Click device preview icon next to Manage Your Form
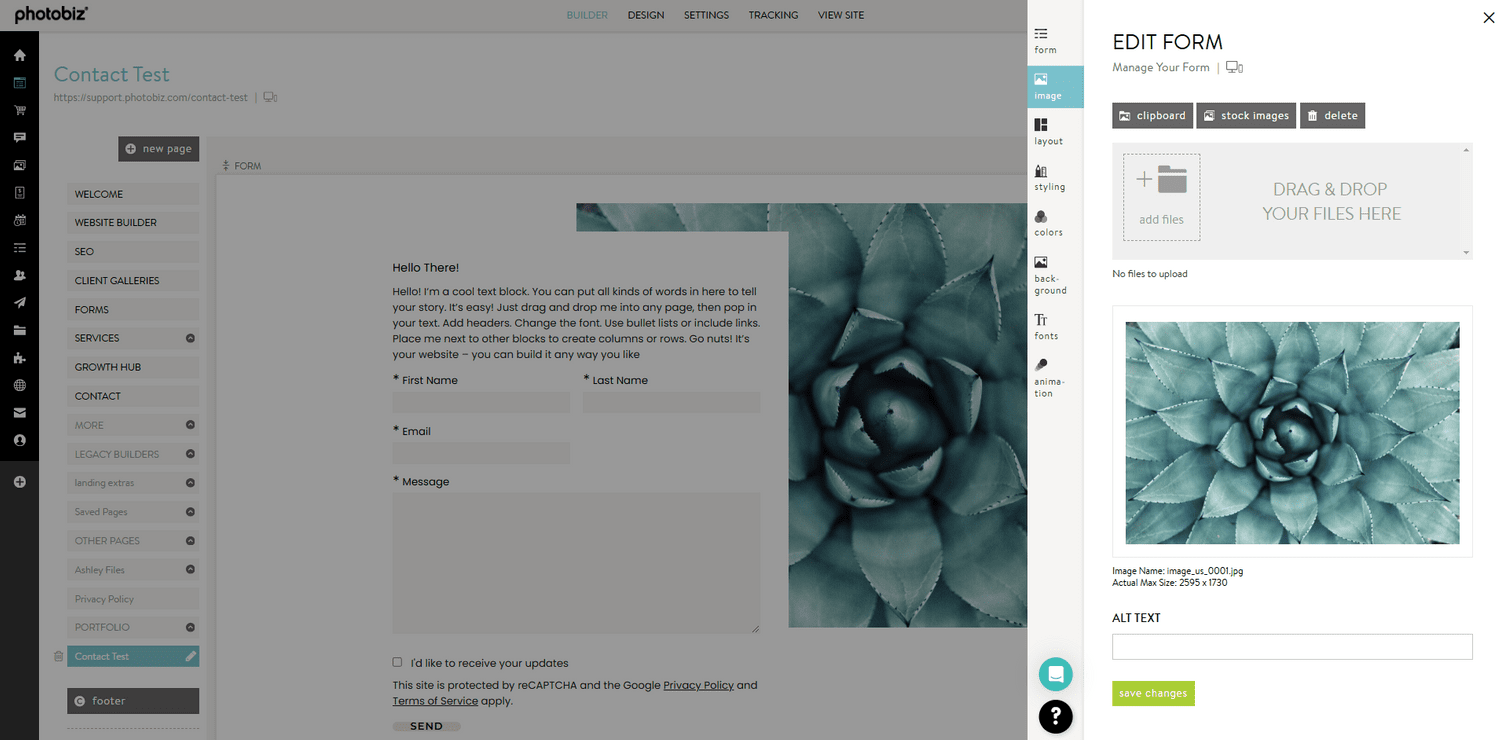The width and height of the screenshot is (1500, 740). click(1234, 67)
